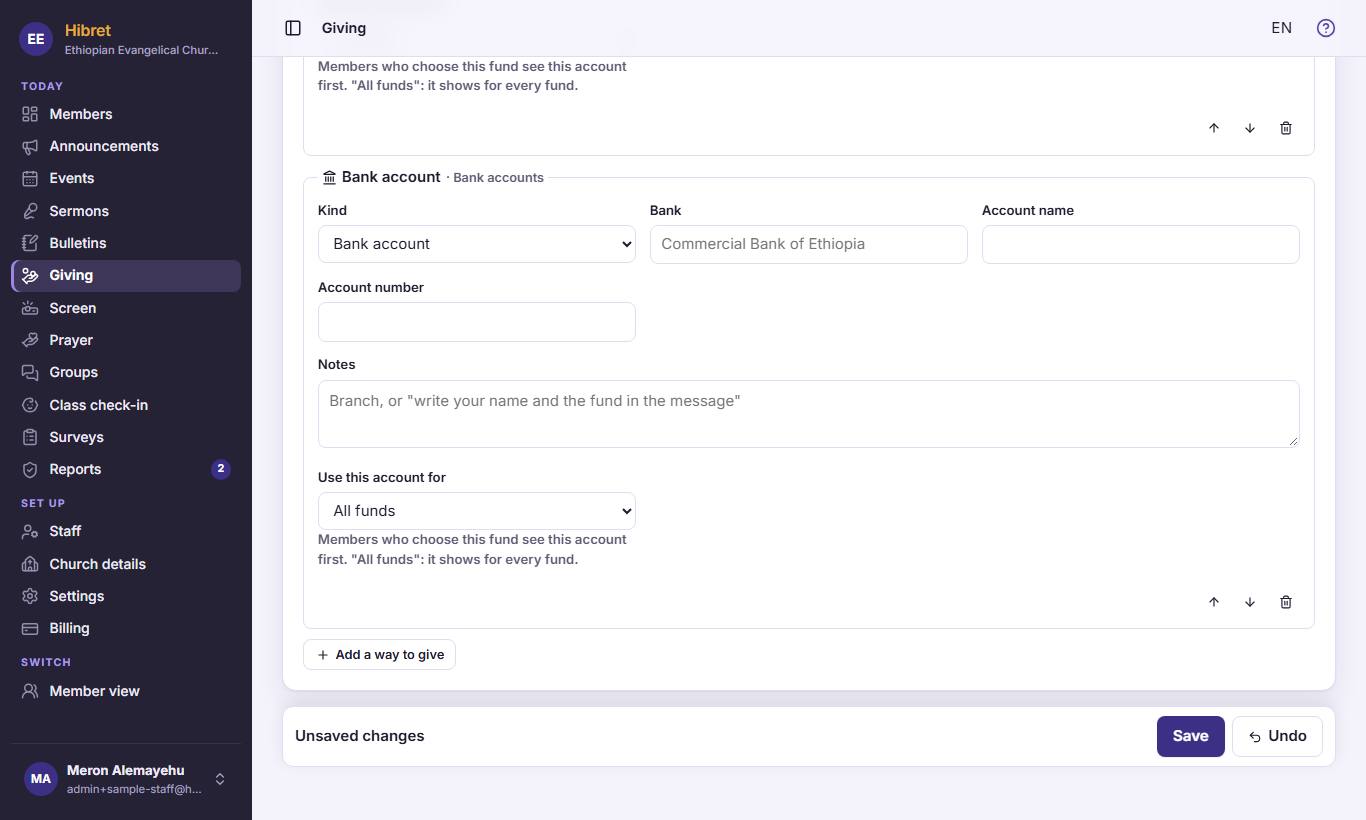
Task: Click the Hibret church logo avatar
Action: tap(36, 39)
